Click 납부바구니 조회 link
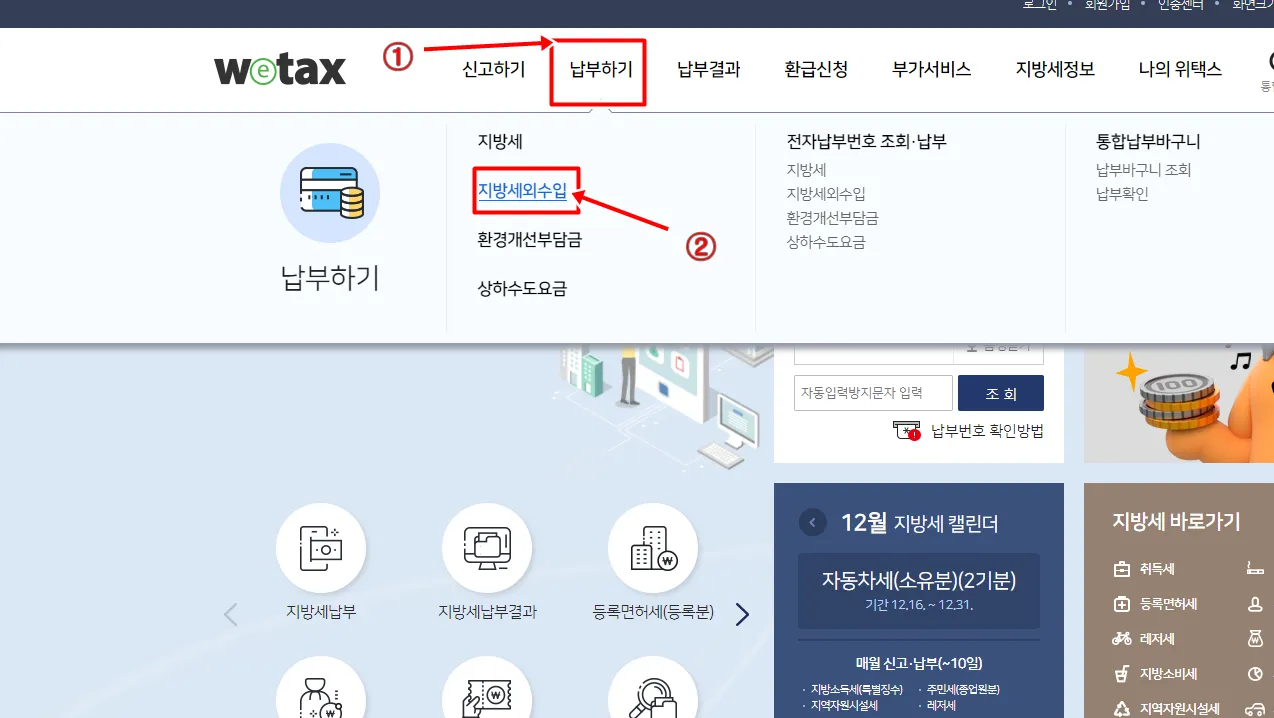 [x=1143, y=170]
